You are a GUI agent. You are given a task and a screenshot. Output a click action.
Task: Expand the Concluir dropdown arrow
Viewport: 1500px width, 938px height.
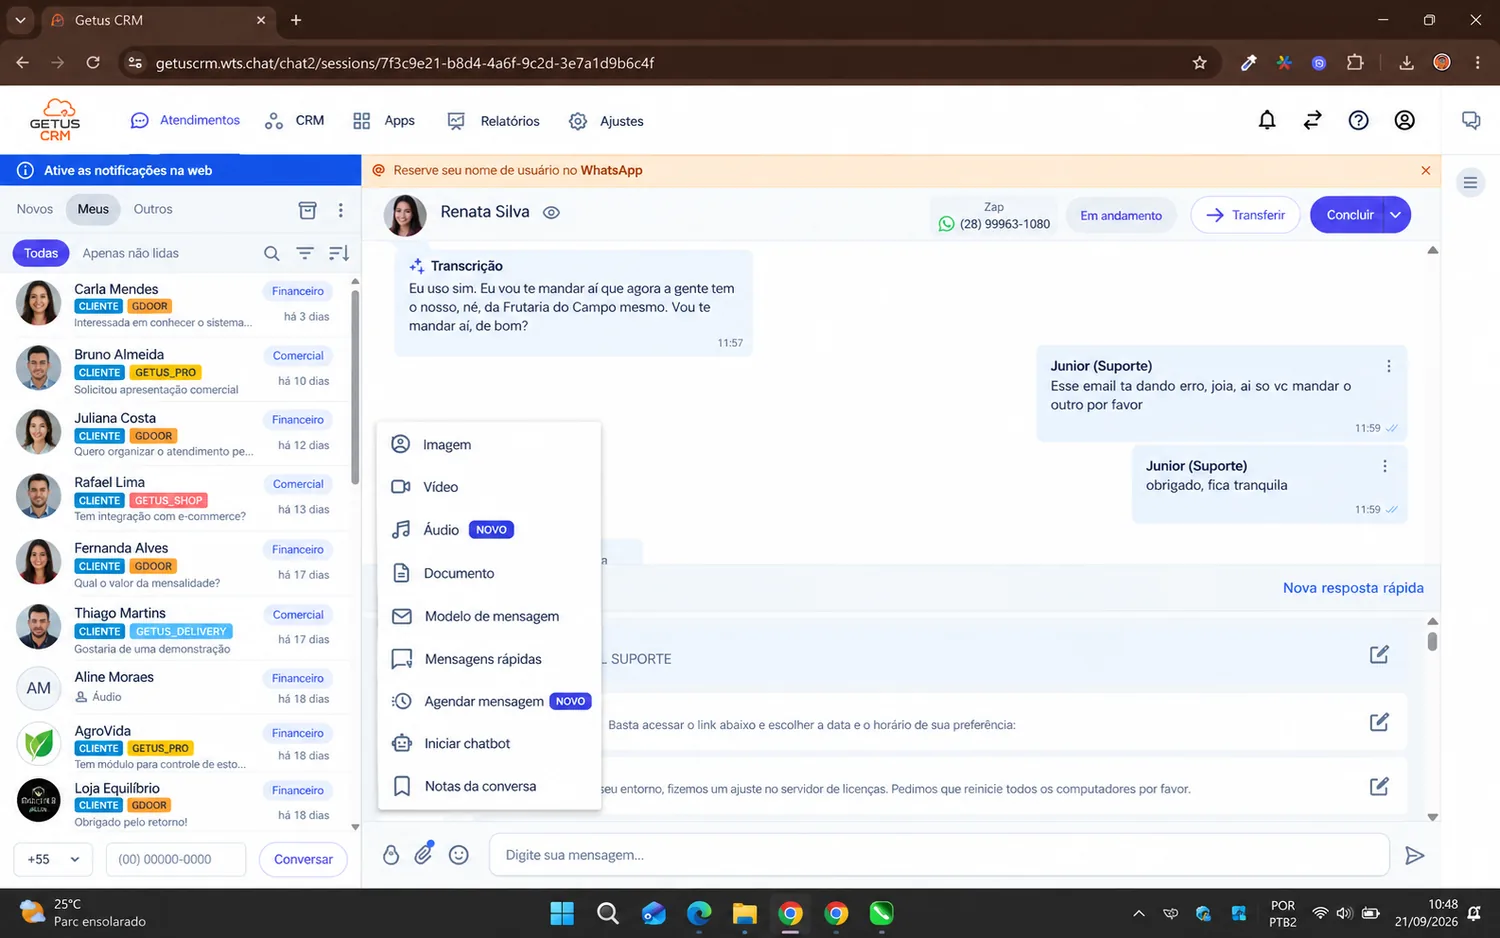(1396, 215)
